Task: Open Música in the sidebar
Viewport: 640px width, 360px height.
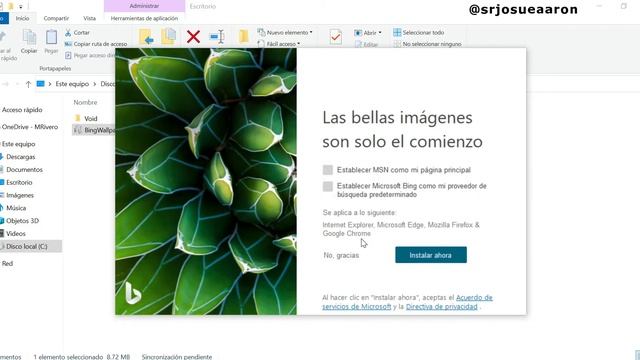Action: tap(16, 208)
